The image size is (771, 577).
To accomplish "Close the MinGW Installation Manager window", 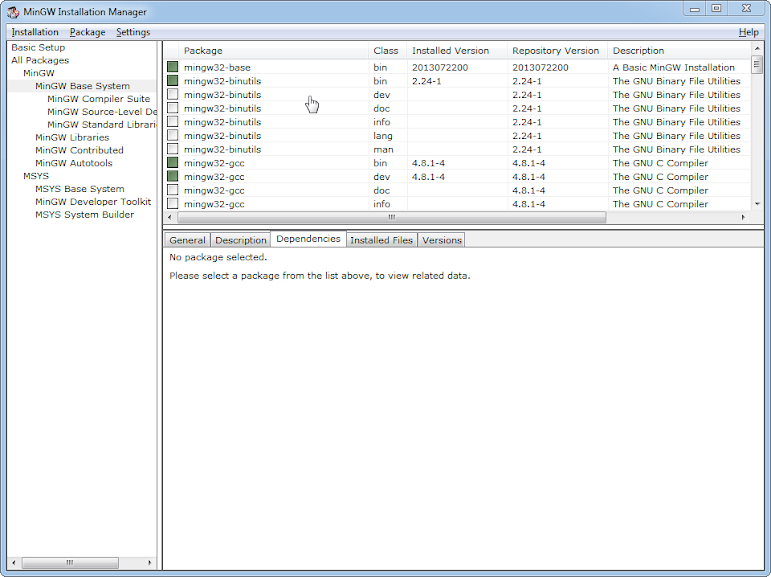I will click(x=746, y=9).
